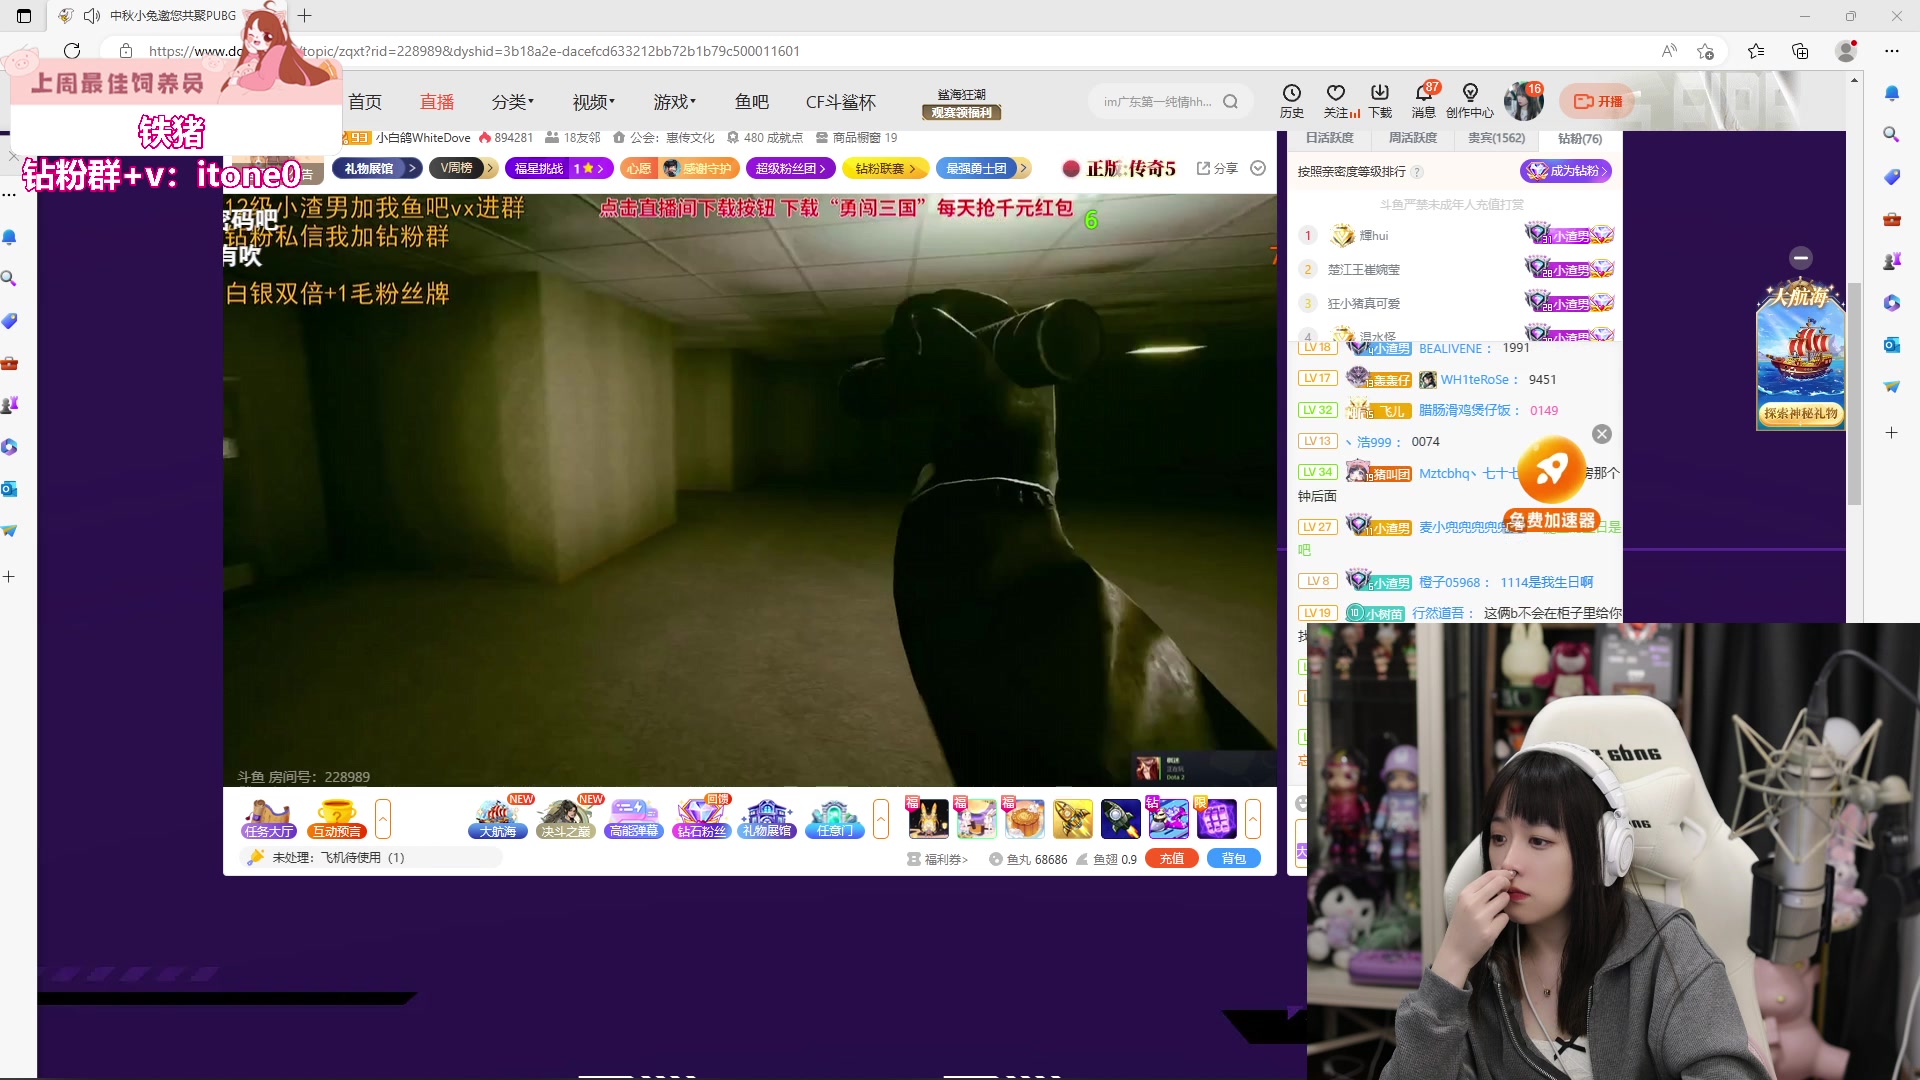Open the 消息 bell notifications icon

click(x=1423, y=94)
